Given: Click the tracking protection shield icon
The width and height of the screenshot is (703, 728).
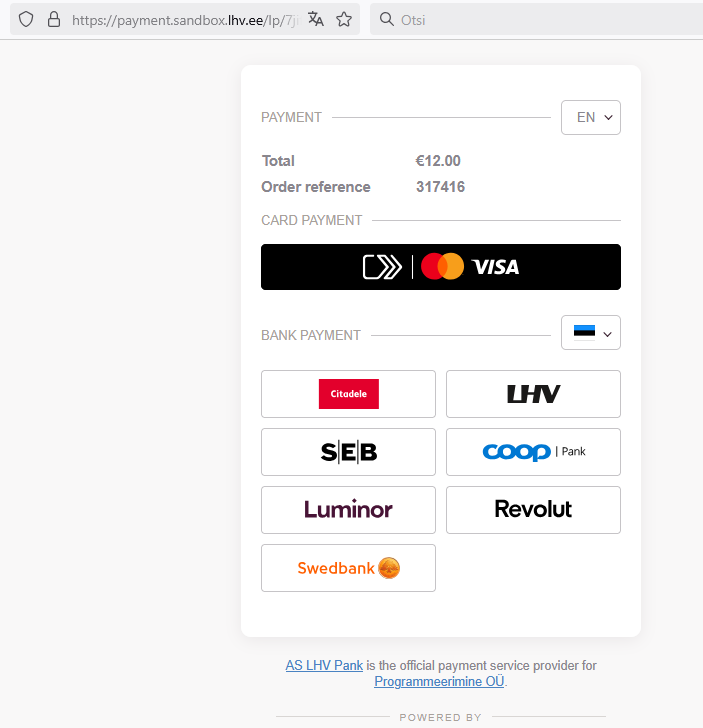Looking at the screenshot, I should (26, 19).
